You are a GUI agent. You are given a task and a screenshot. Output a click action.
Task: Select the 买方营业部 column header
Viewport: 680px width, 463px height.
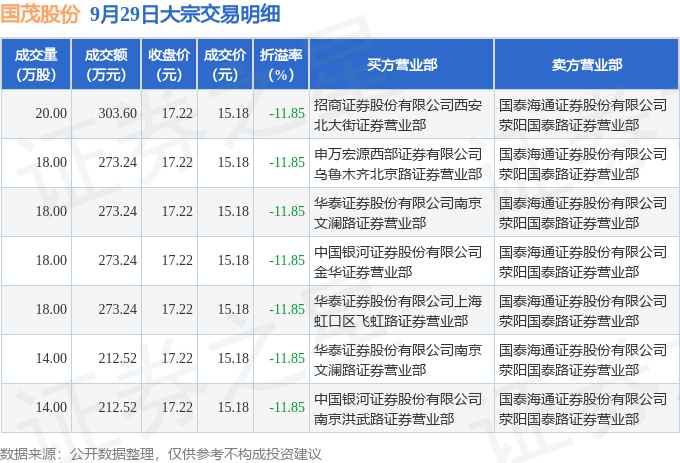tap(402, 65)
